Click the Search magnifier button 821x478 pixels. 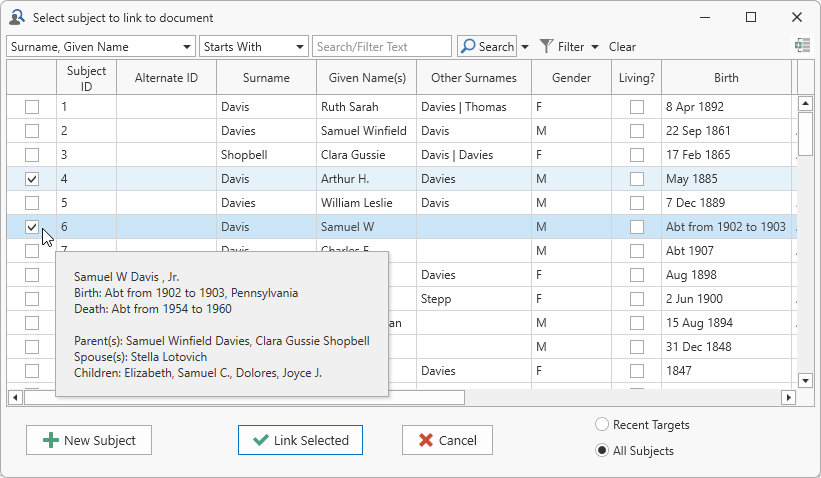(x=487, y=47)
